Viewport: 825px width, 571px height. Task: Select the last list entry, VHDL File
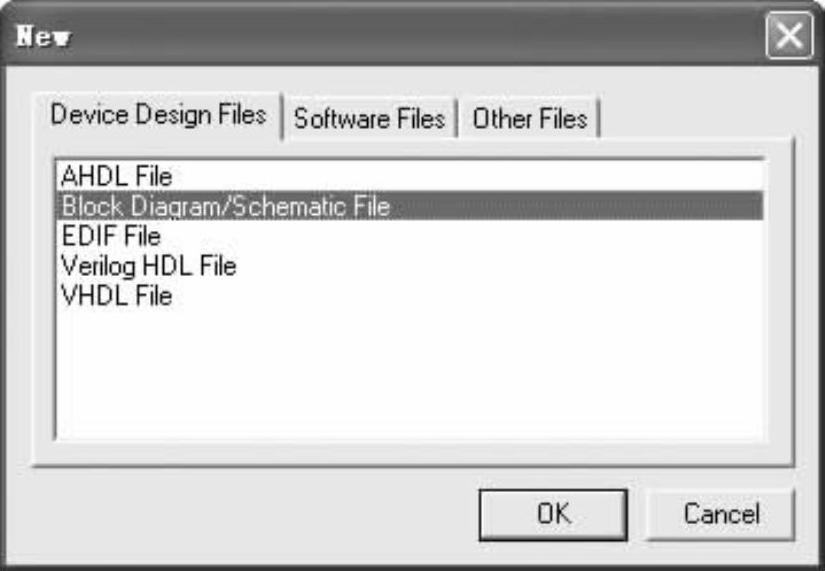click(116, 296)
